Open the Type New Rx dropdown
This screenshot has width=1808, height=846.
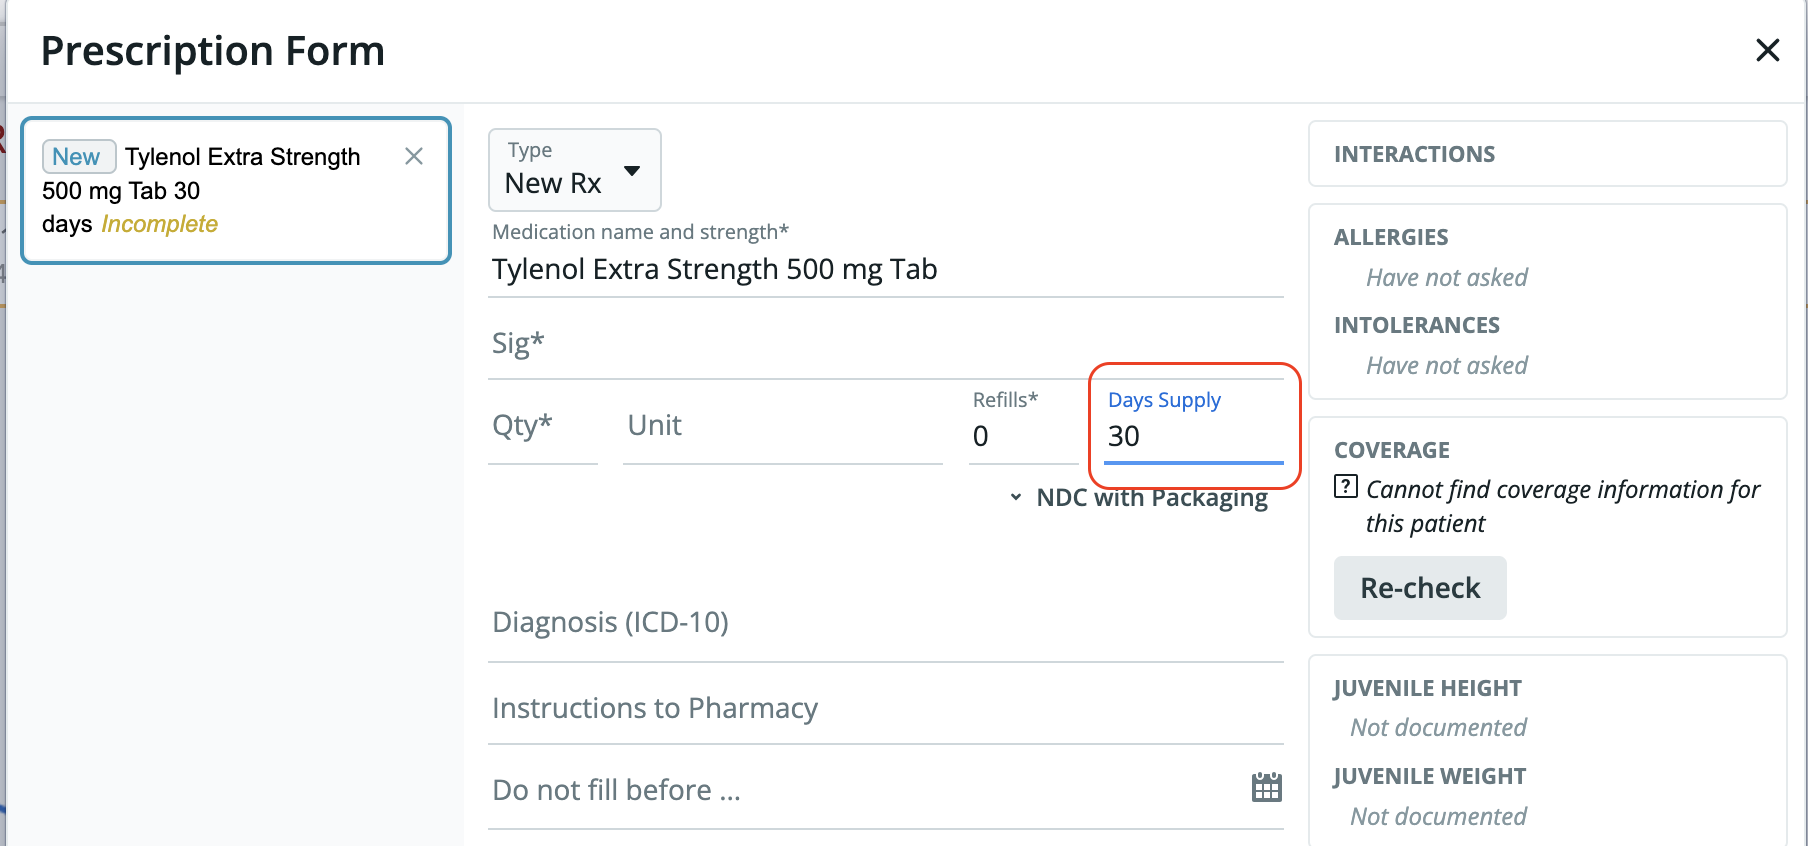574,170
